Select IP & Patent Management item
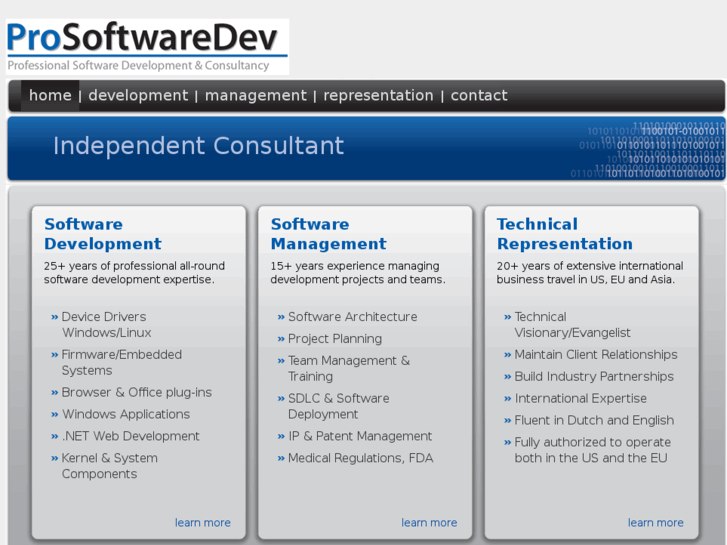 coord(360,436)
